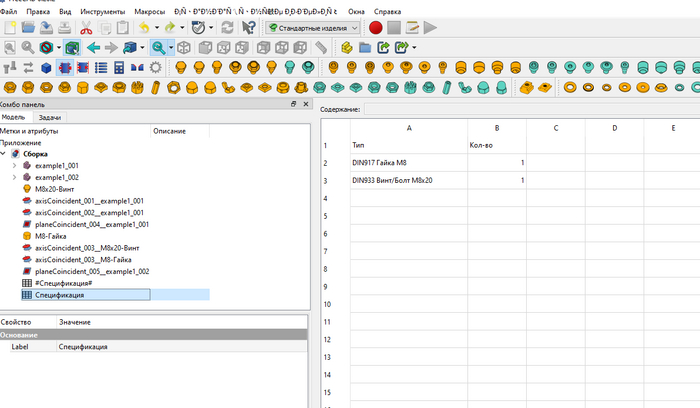This screenshot has width=700, height=408.
Task: Click the What's This help cursor icon
Action: tap(249, 27)
